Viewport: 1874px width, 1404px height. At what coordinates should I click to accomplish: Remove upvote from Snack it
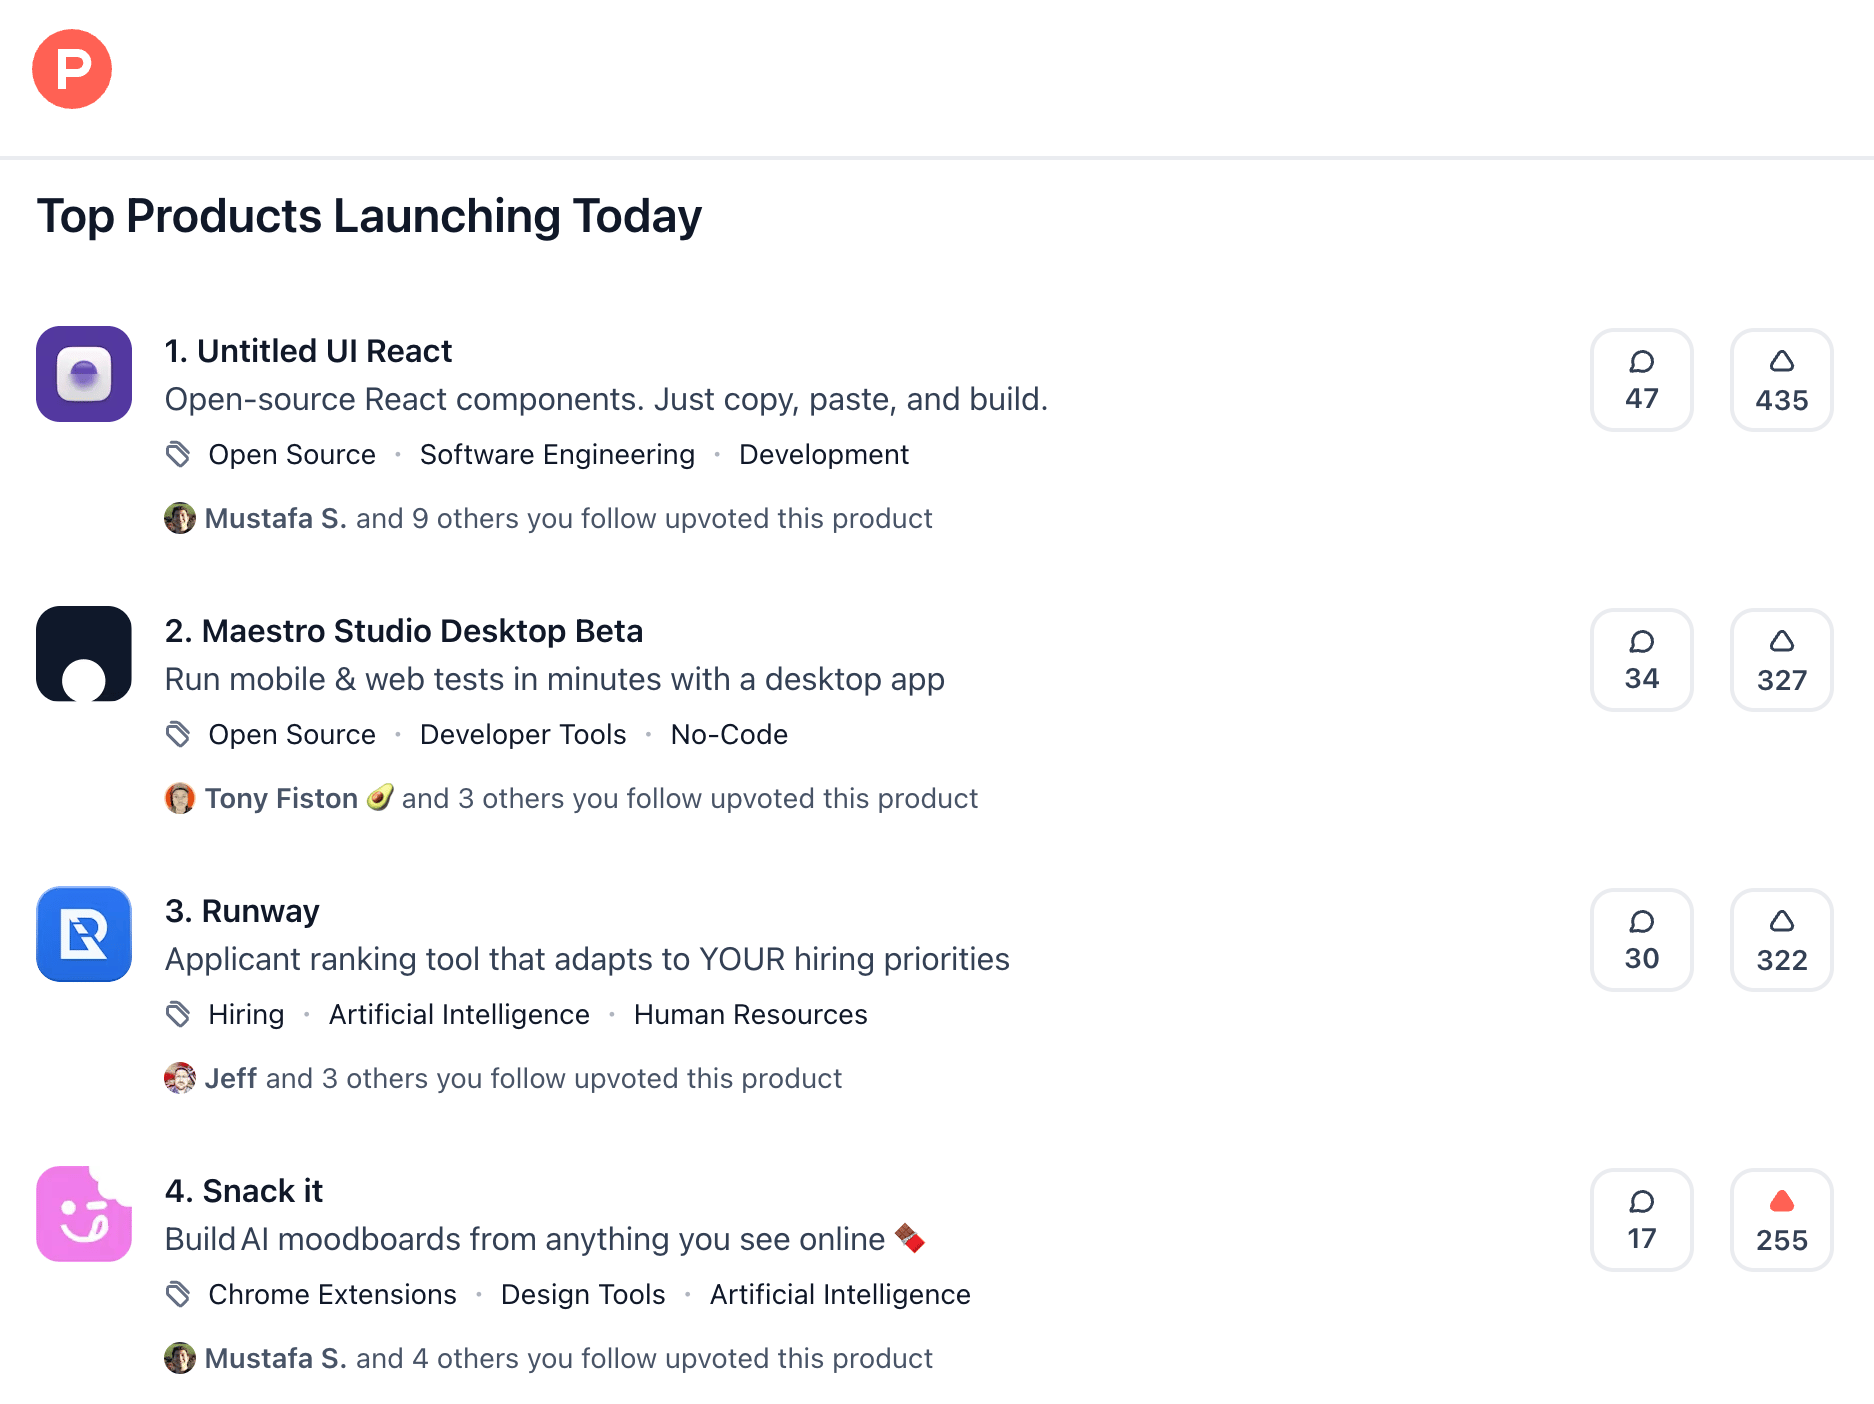[1782, 1220]
